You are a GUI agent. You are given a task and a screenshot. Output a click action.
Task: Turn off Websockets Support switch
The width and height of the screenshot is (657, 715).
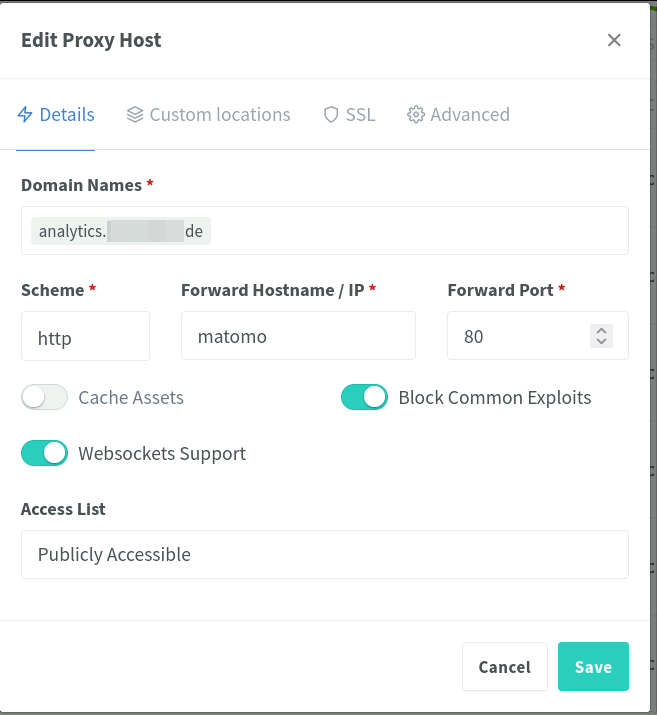[44, 453]
